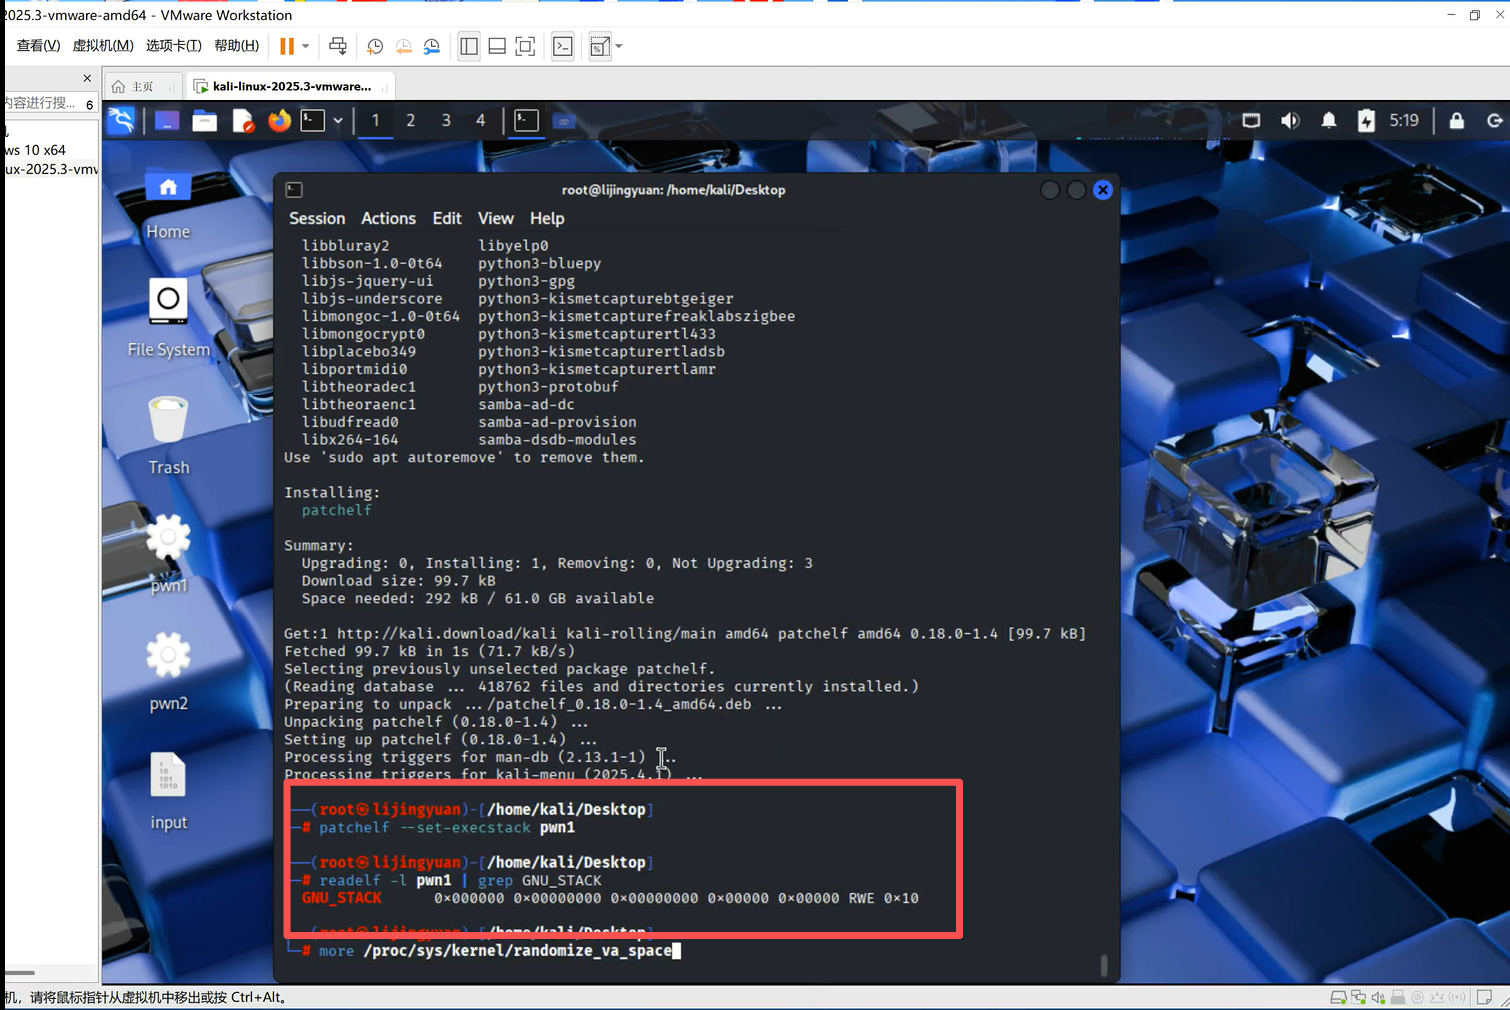
Task: Select the terminal window taskbar button
Action: point(527,120)
